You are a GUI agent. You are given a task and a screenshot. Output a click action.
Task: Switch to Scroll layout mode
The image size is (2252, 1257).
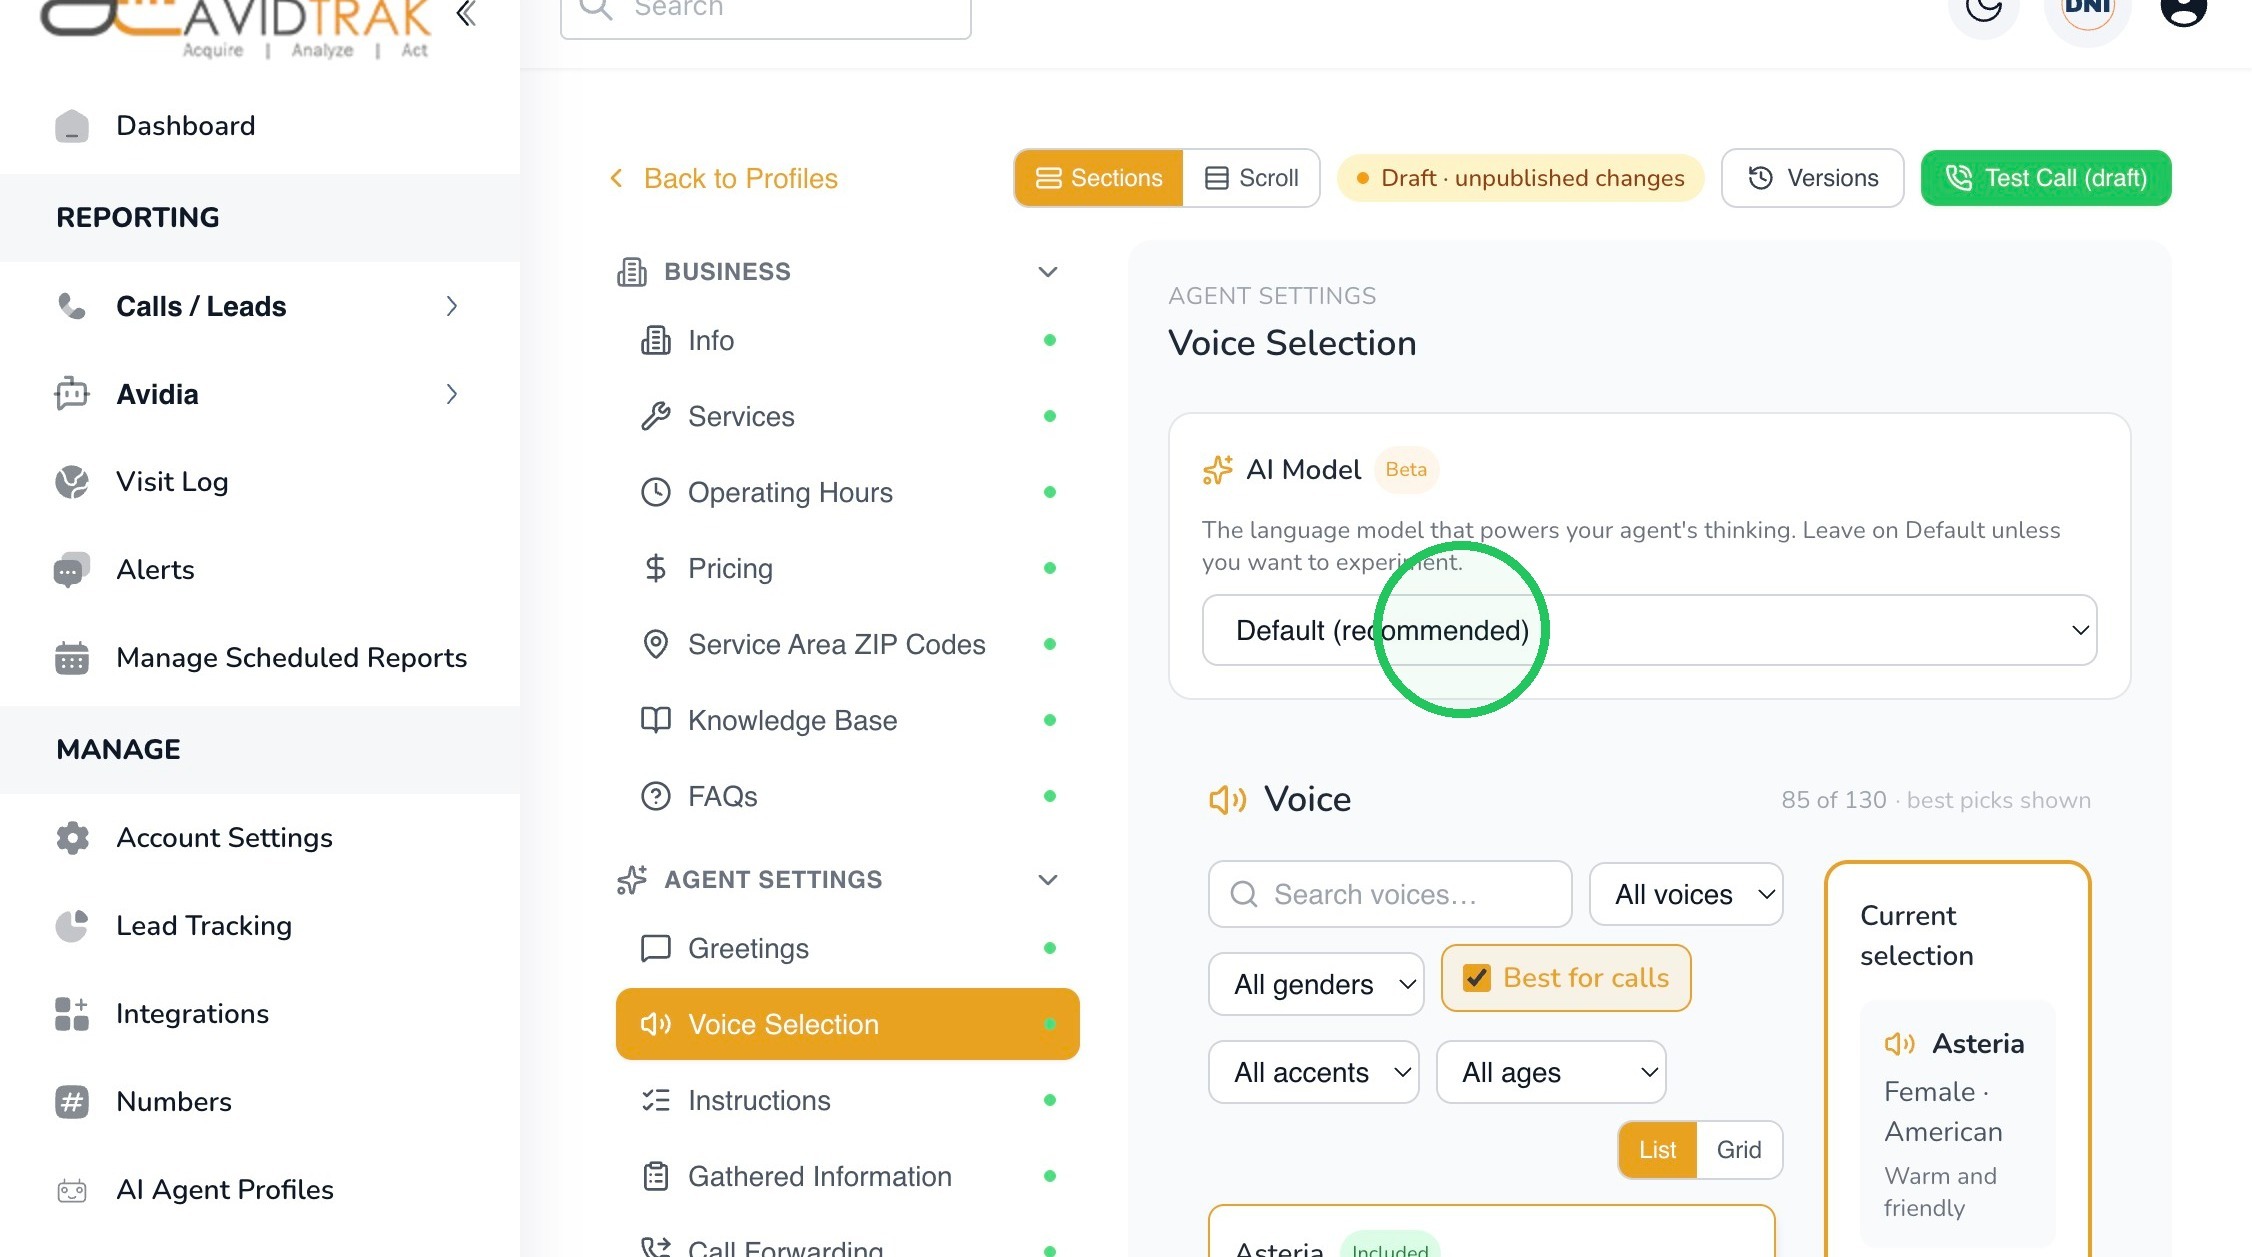[1251, 178]
